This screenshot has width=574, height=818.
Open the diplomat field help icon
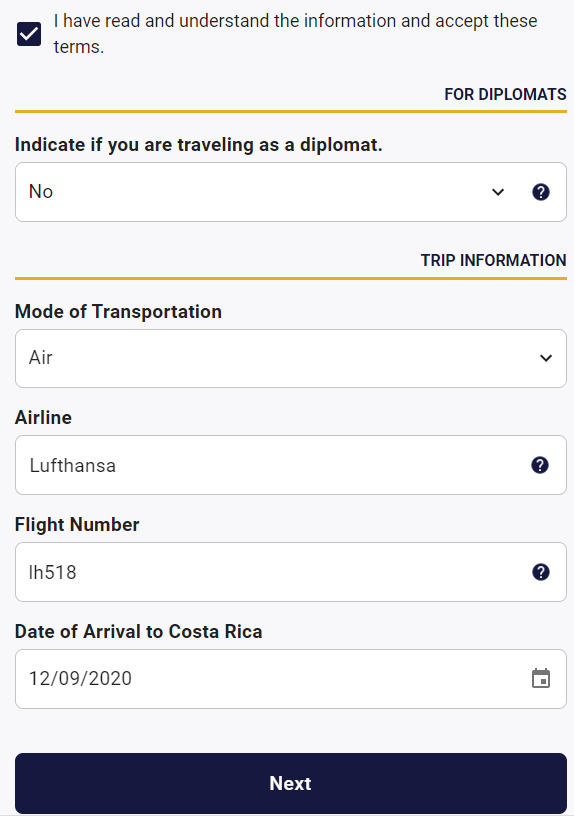(541, 192)
